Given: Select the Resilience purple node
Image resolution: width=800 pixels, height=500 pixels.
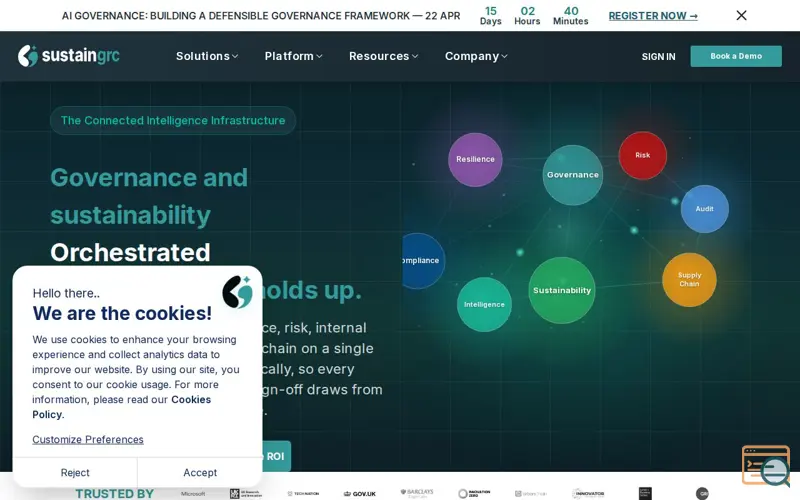Looking at the screenshot, I should (x=475, y=159).
